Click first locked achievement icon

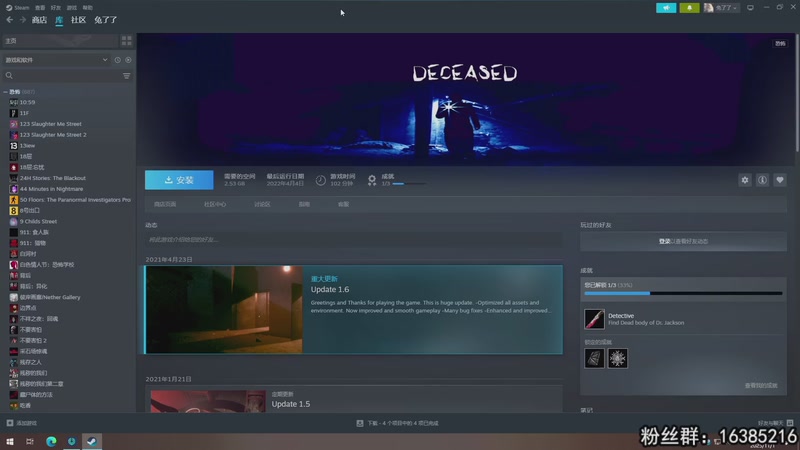point(594,358)
